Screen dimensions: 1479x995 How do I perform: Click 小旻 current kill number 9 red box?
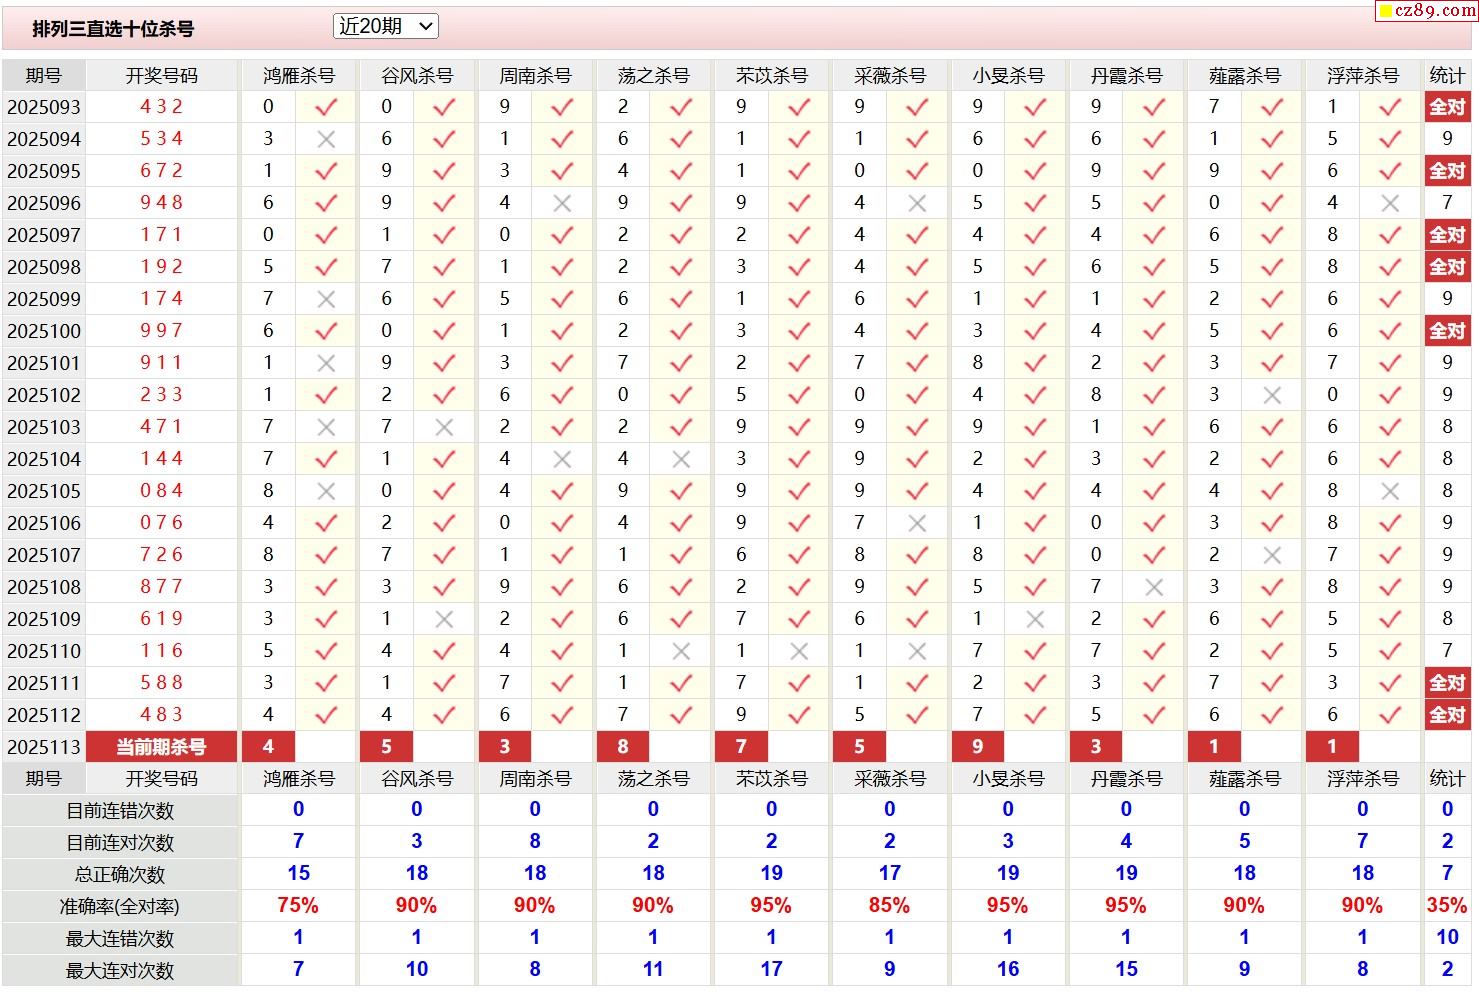[x=977, y=747]
